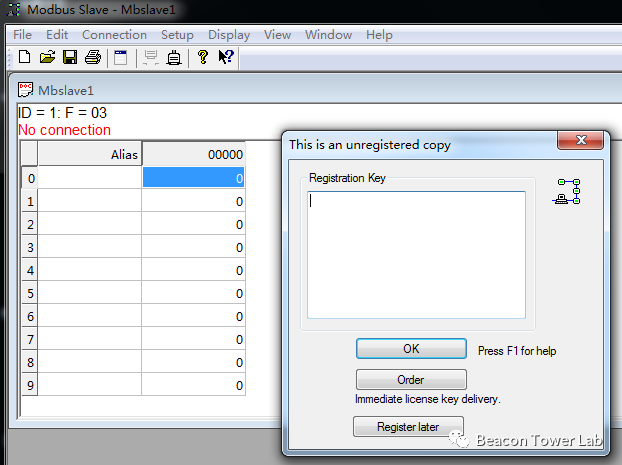Open the Display menu
This screenshot has width=622, height=465.
229,35
